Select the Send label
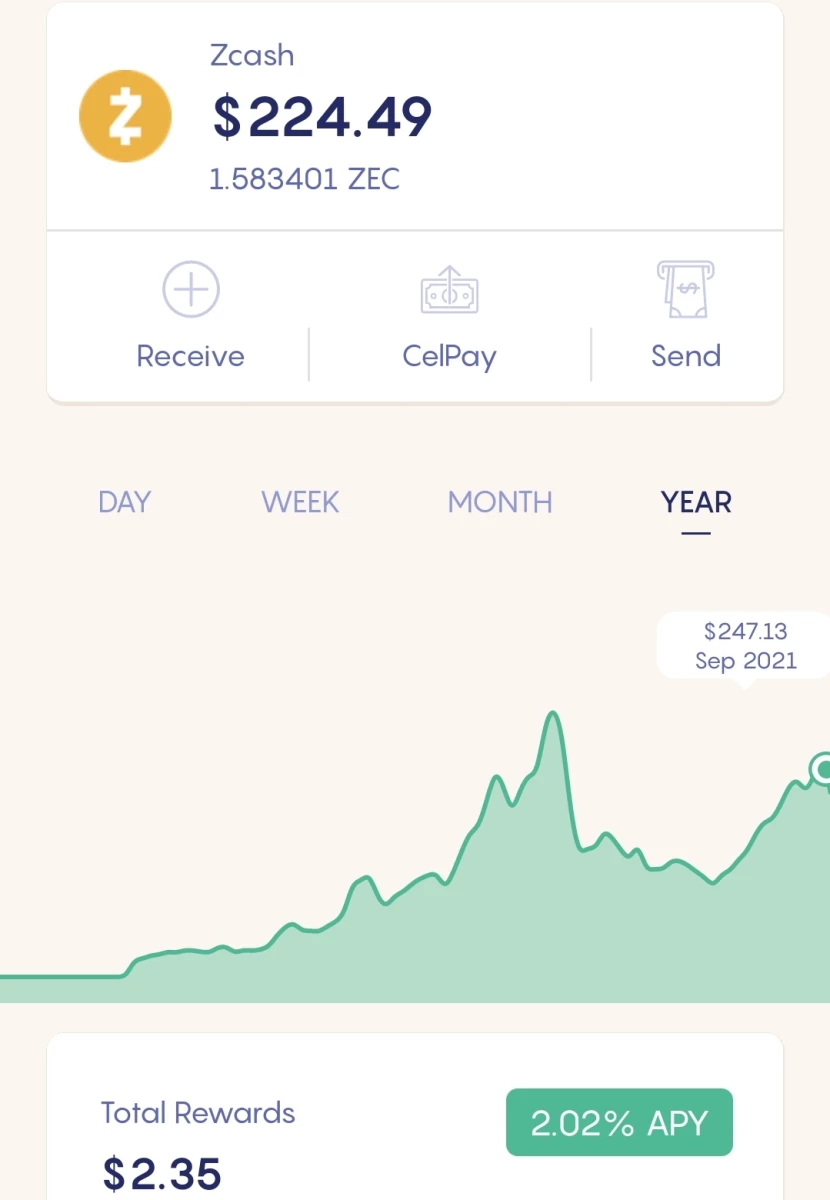 point(686,356)
